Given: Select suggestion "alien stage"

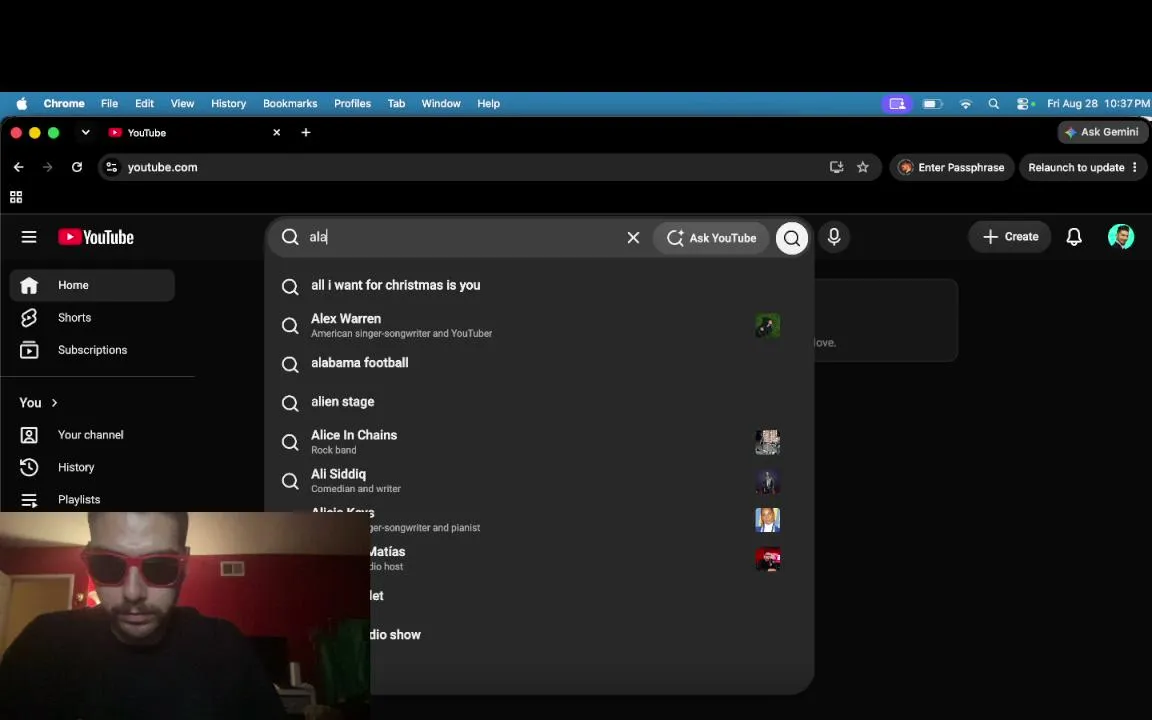Looking at the screenshot, I should coord(539,402).
